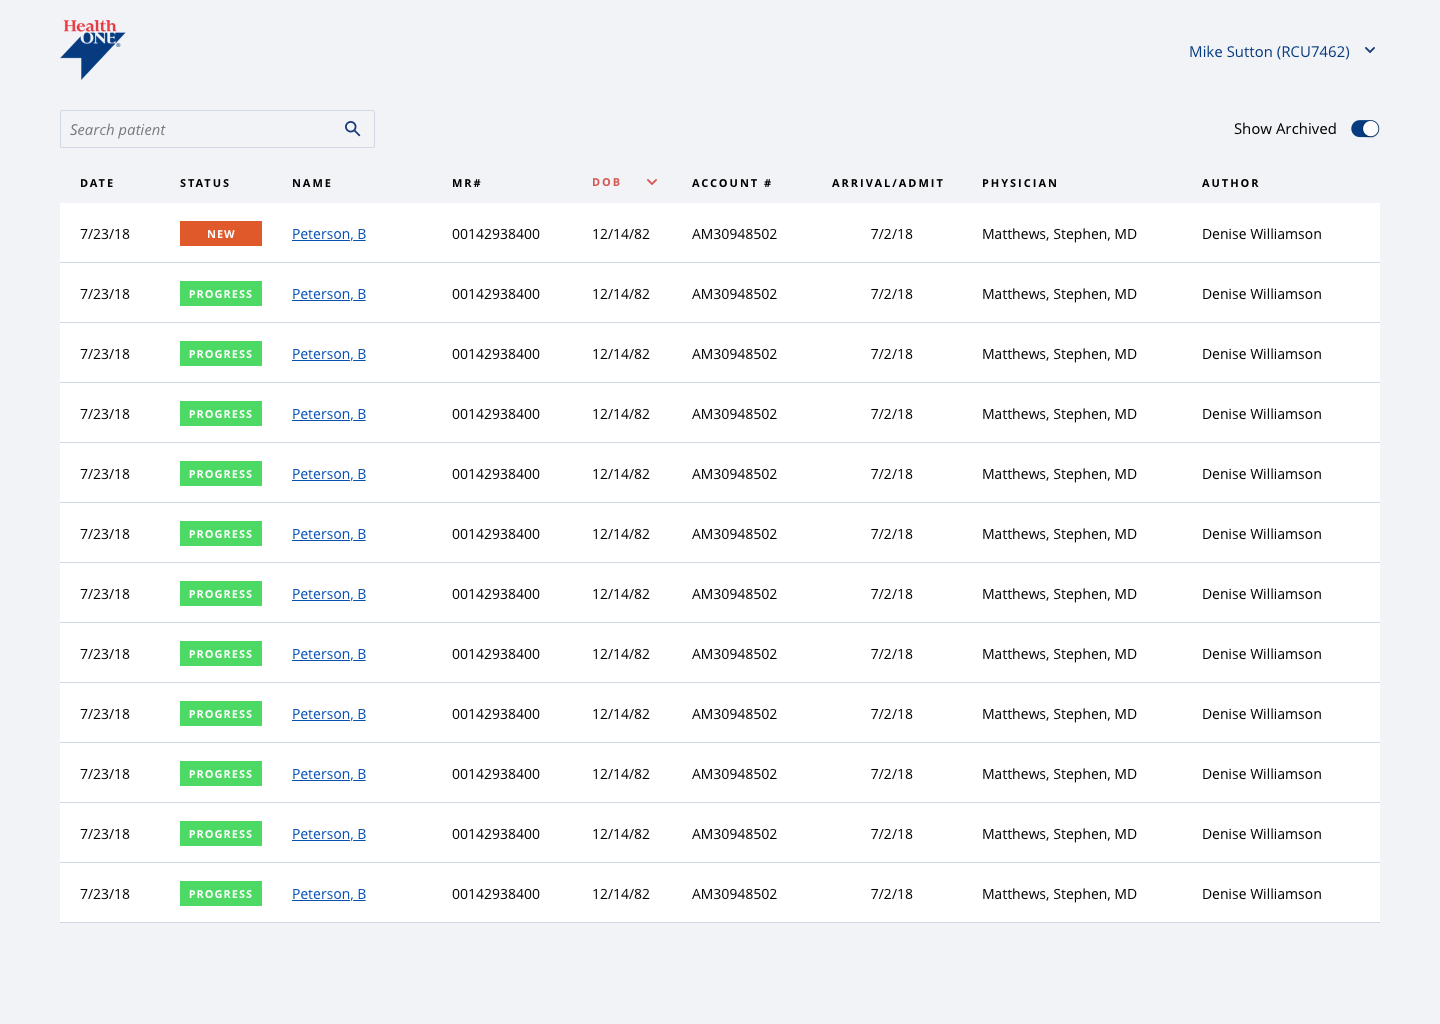
Task: Open the Mike Sutton (RCU7462) user menu
Action: 1282,51
